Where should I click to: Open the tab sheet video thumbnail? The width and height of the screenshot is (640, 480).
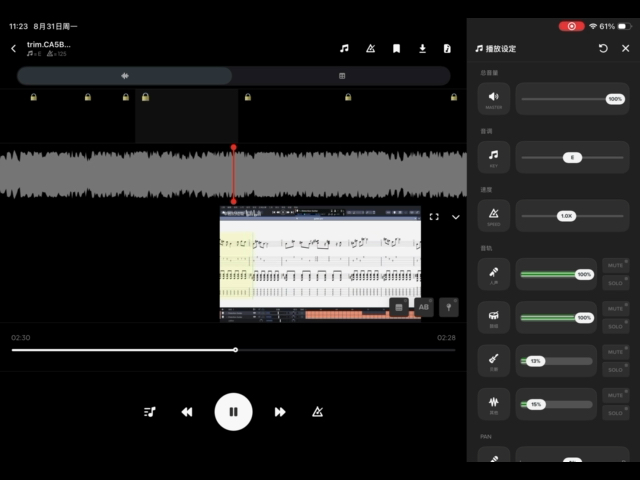click(320, 264)
